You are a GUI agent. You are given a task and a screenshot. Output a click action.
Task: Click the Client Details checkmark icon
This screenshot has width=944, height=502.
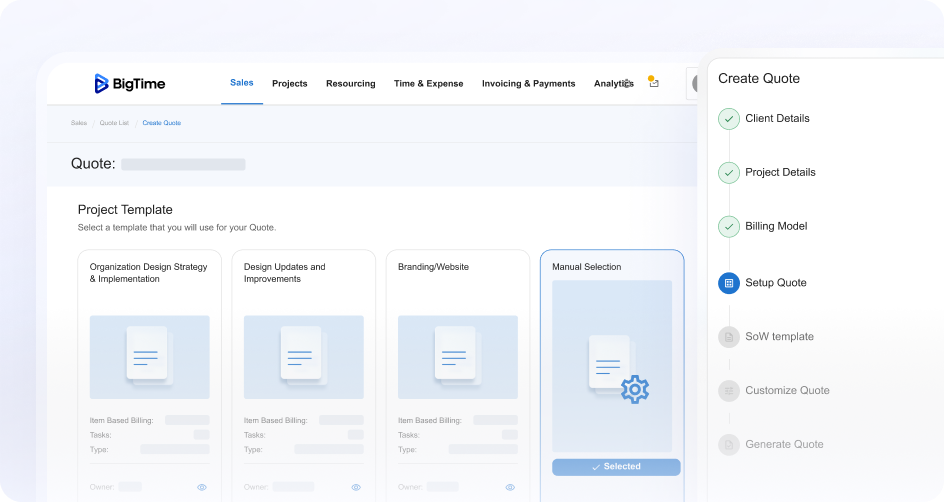(x=729, y=119)
